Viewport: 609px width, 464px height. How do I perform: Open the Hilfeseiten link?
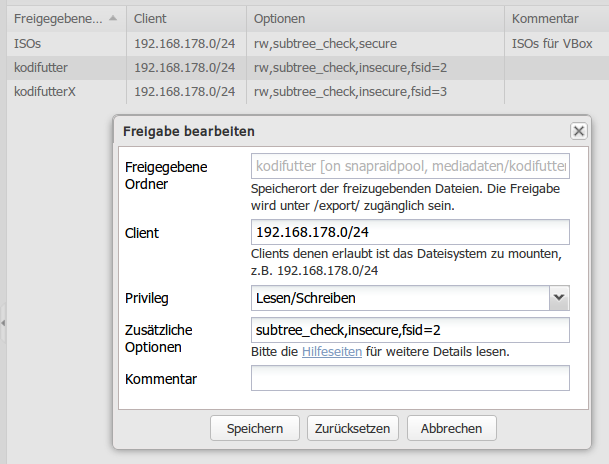click(332, 351)
